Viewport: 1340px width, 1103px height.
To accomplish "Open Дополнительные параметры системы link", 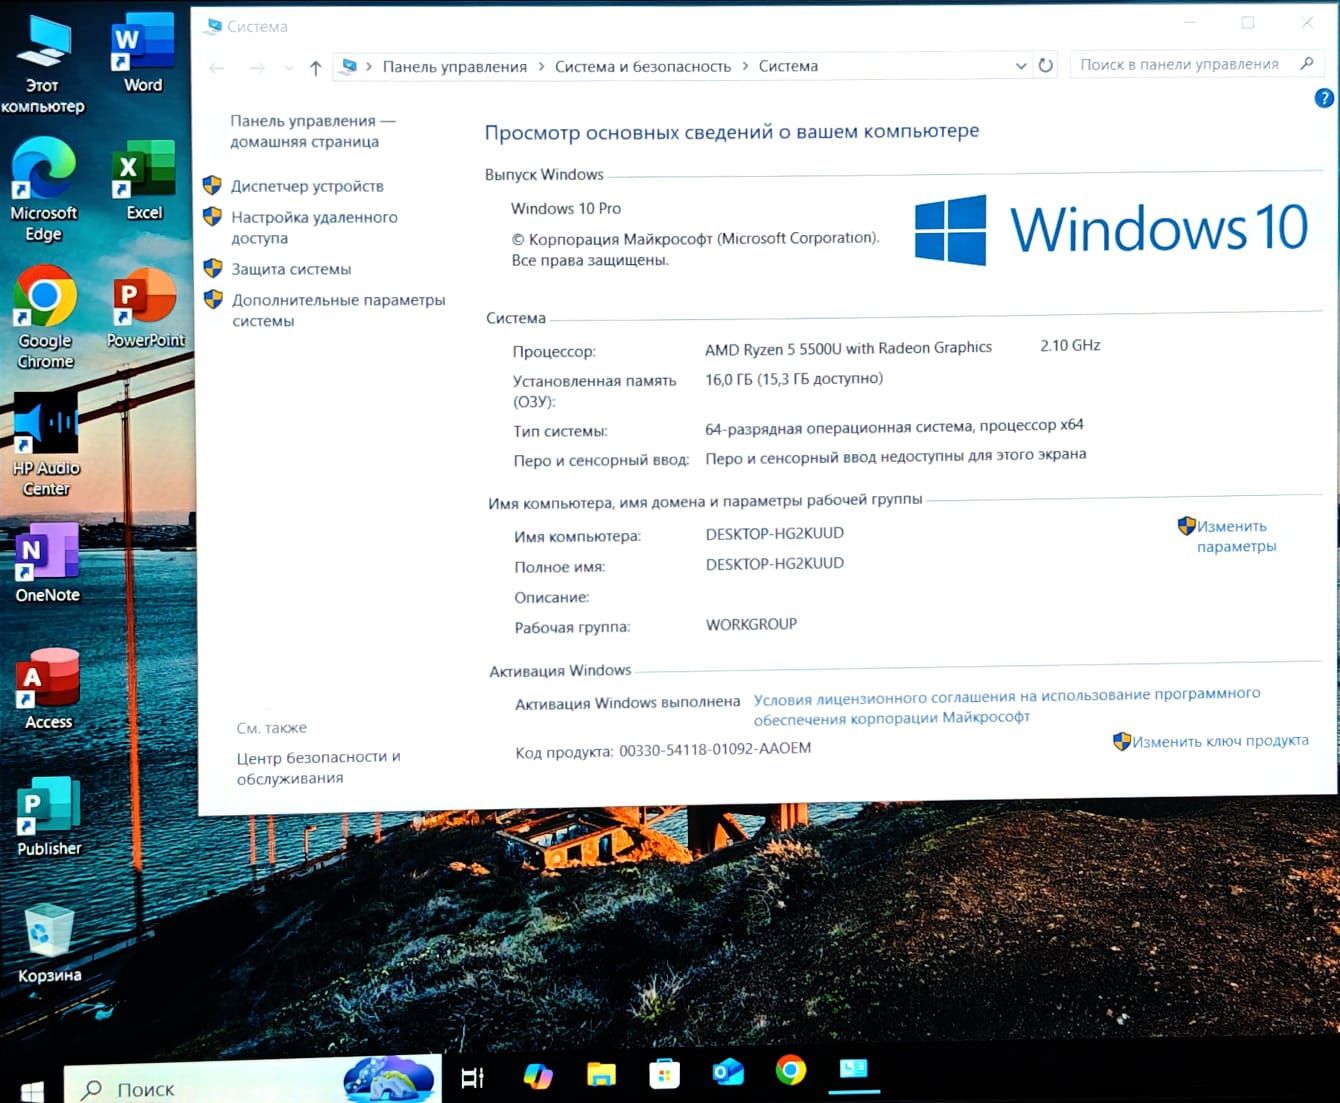I will [x=338, y=310].
